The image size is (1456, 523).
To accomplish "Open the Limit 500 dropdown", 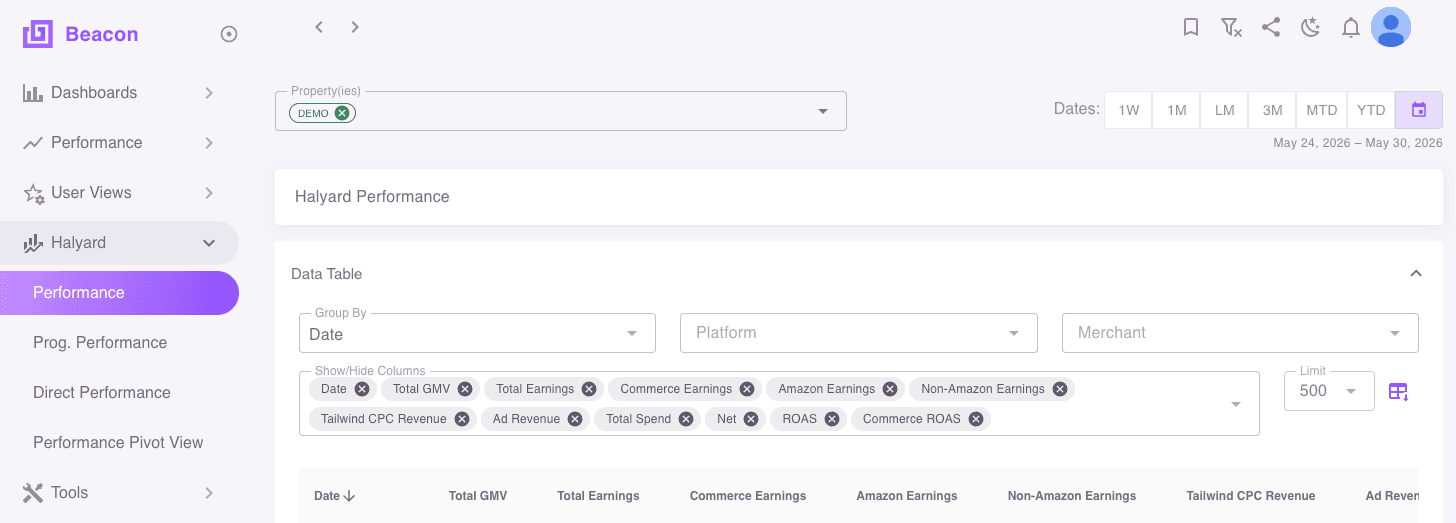I will click(1329, 391).
